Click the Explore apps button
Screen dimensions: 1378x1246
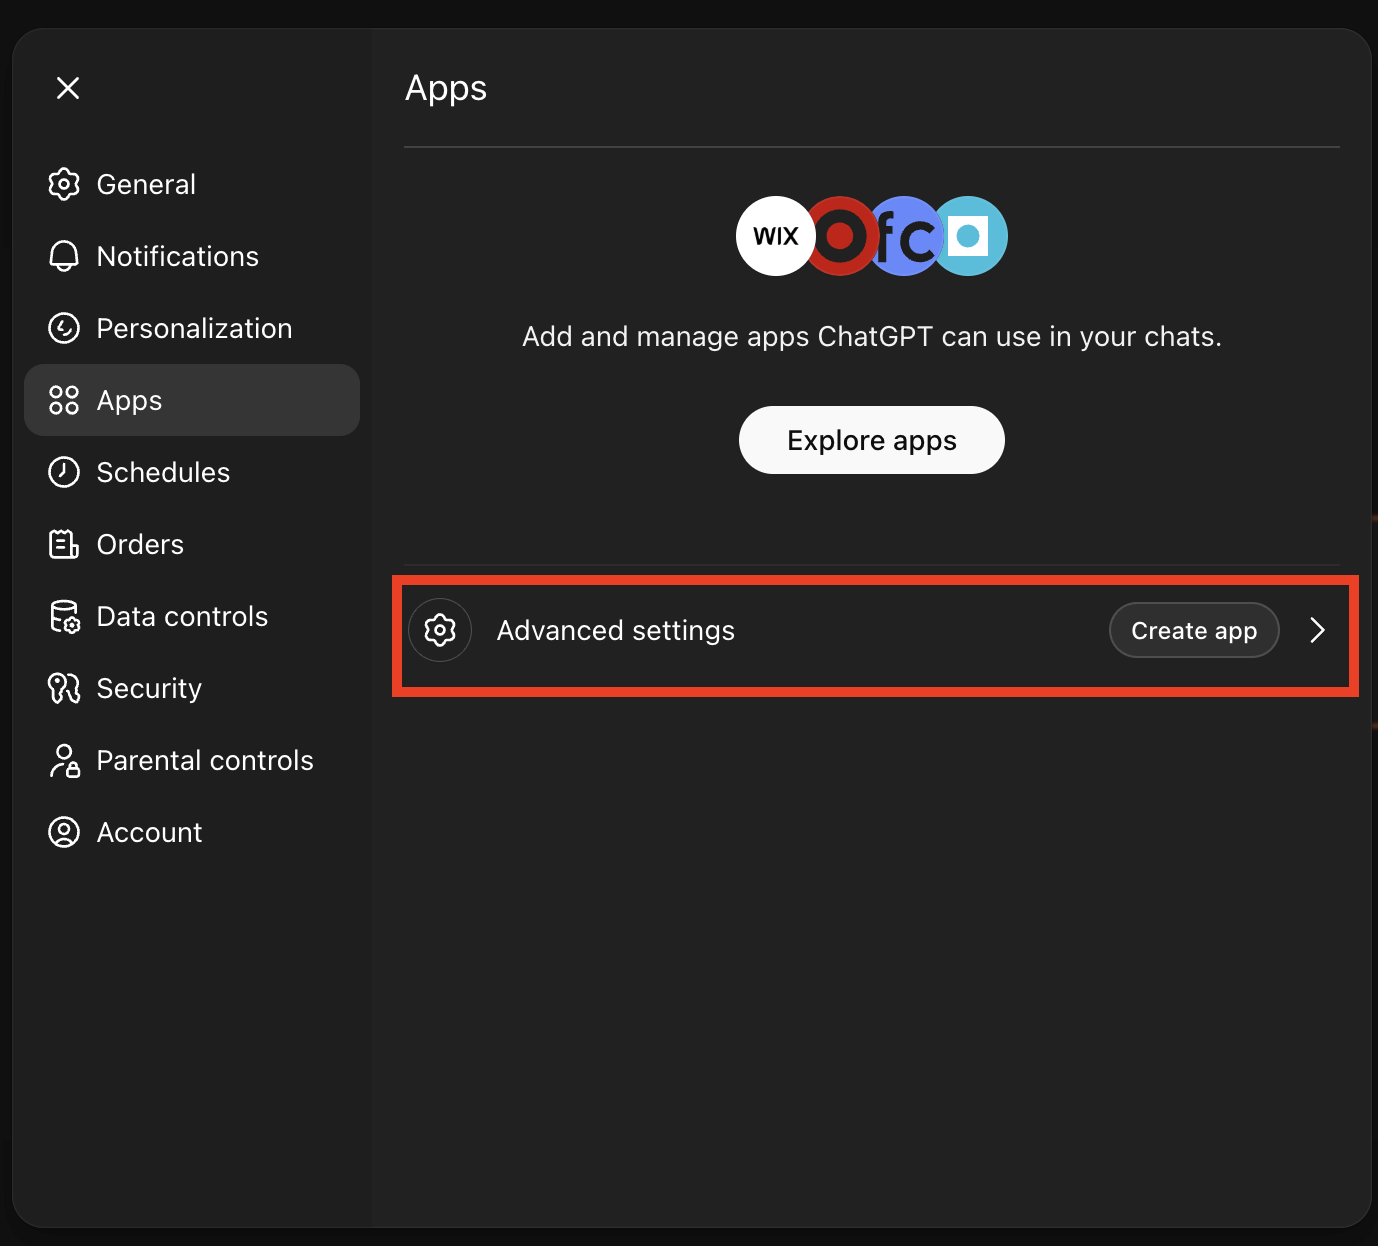coord(872,440)
